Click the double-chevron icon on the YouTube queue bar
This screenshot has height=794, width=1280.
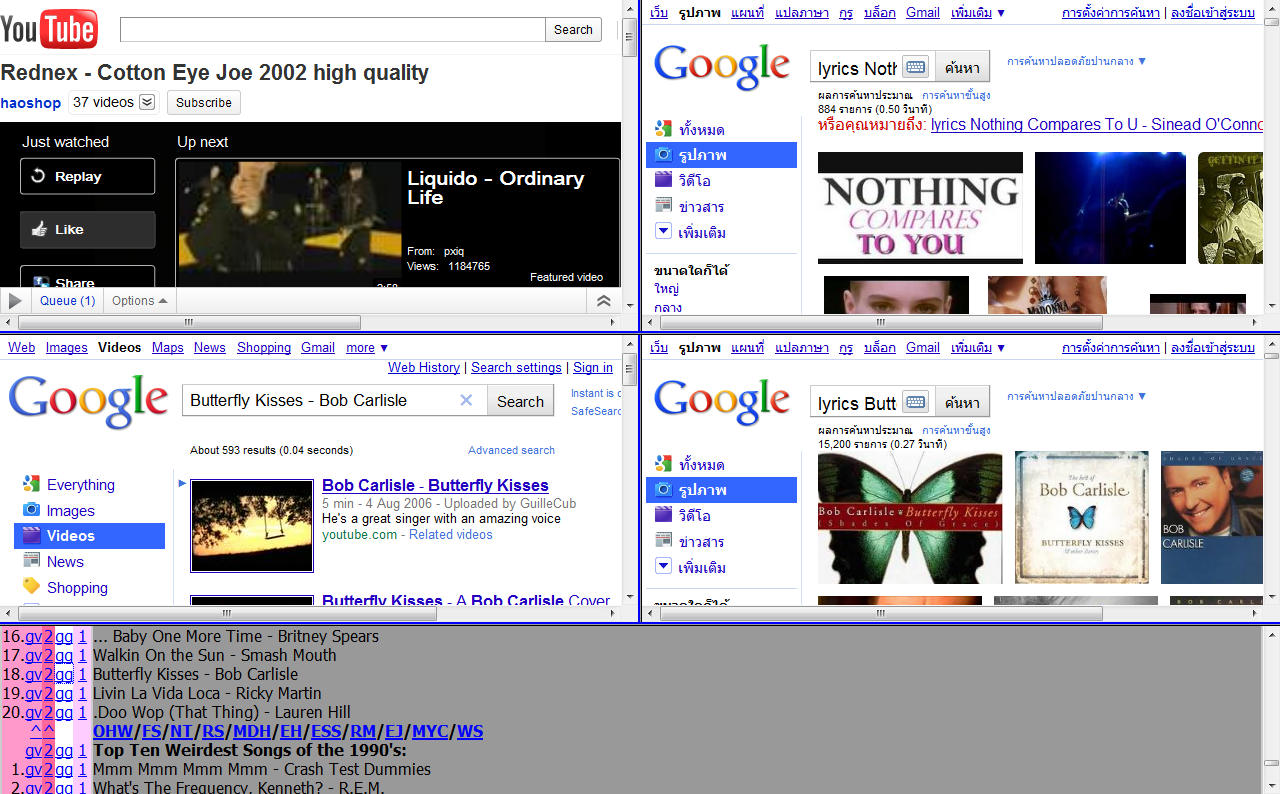(x=603, y=300)
